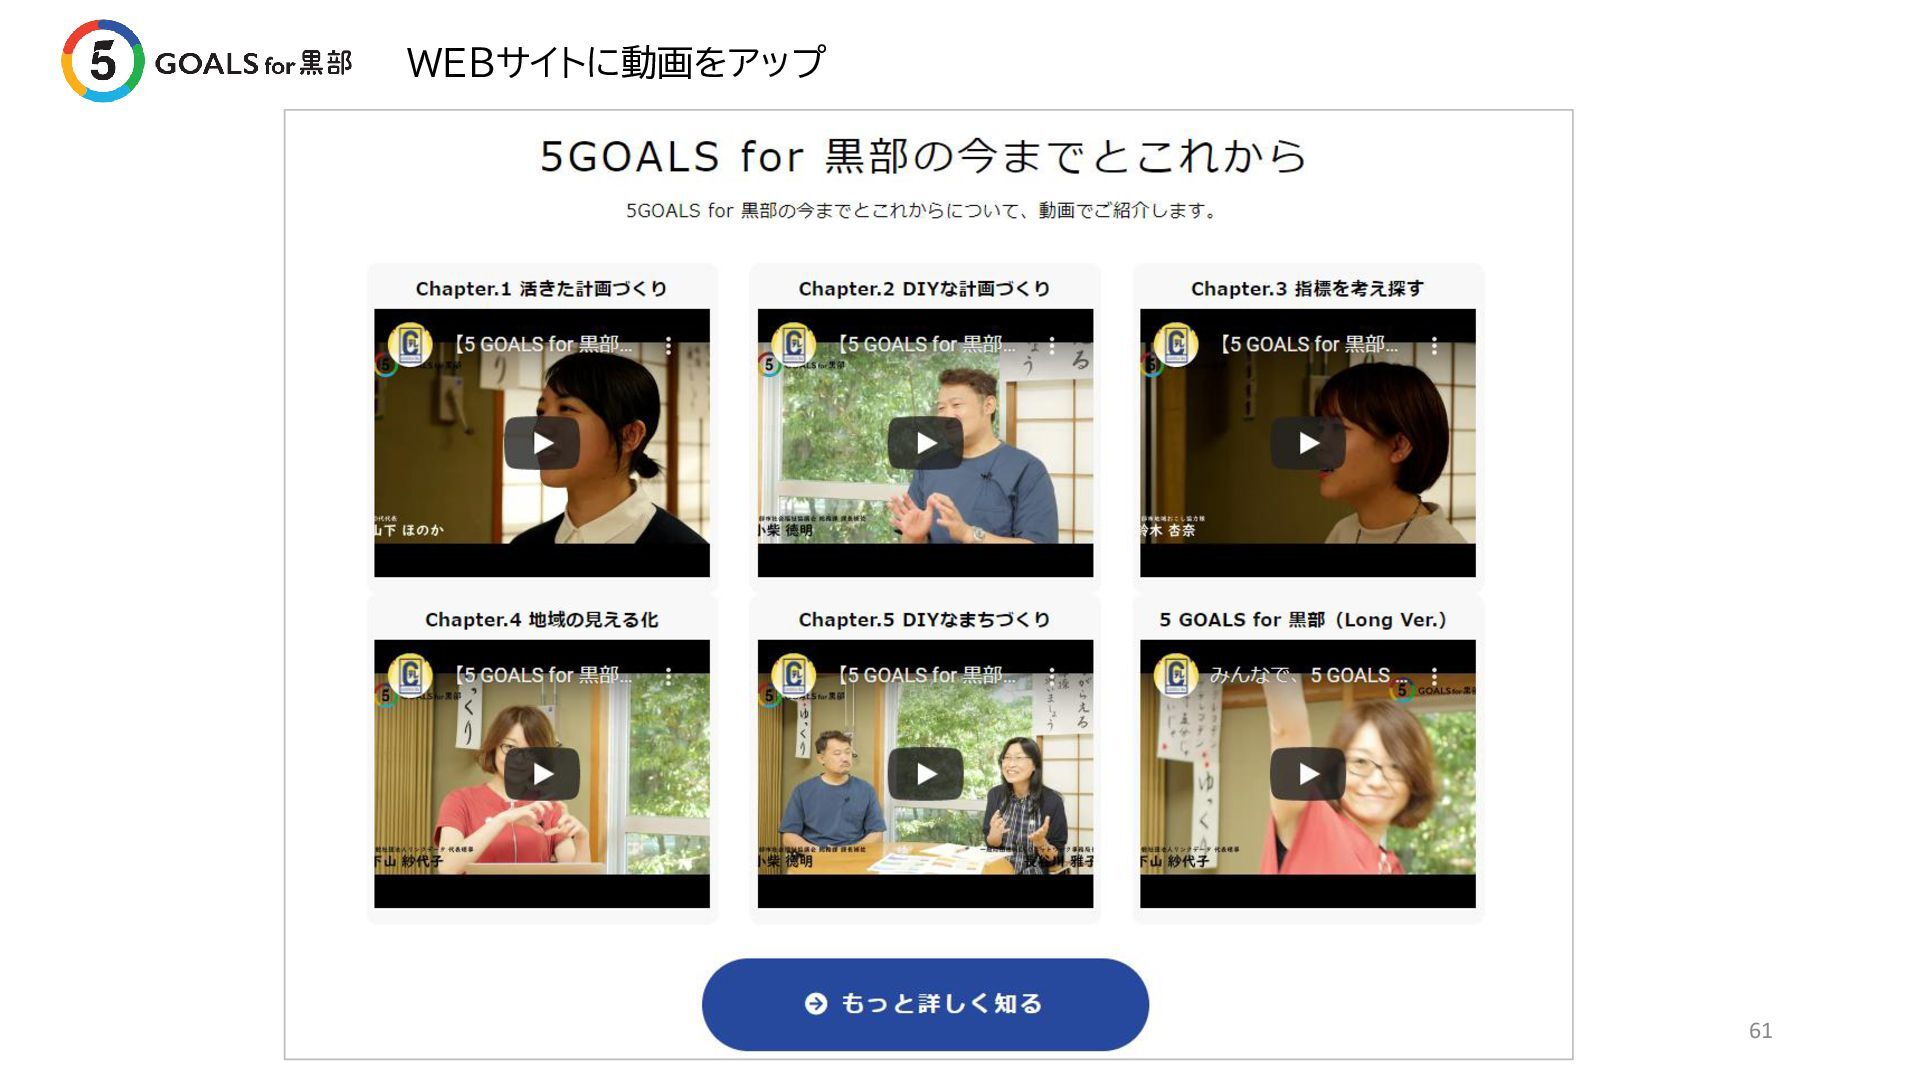Image resolution: width=1920 pixels, height=1080 pixels.
Task: Click the Chapter.4 video title text
Action: click(x=543, y=675)
